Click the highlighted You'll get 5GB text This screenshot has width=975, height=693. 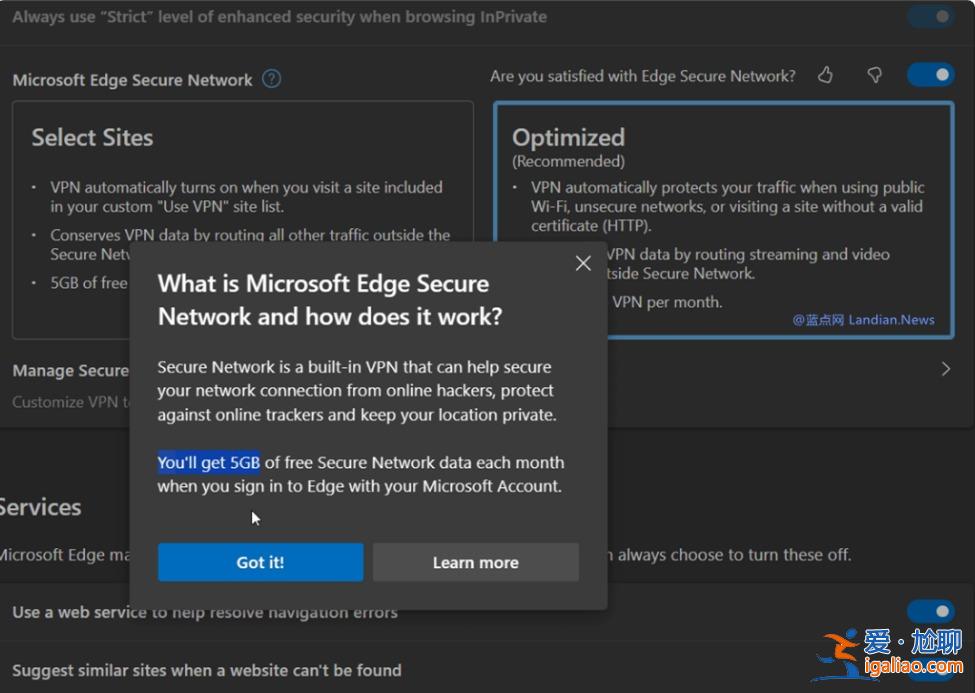(208, 462)
